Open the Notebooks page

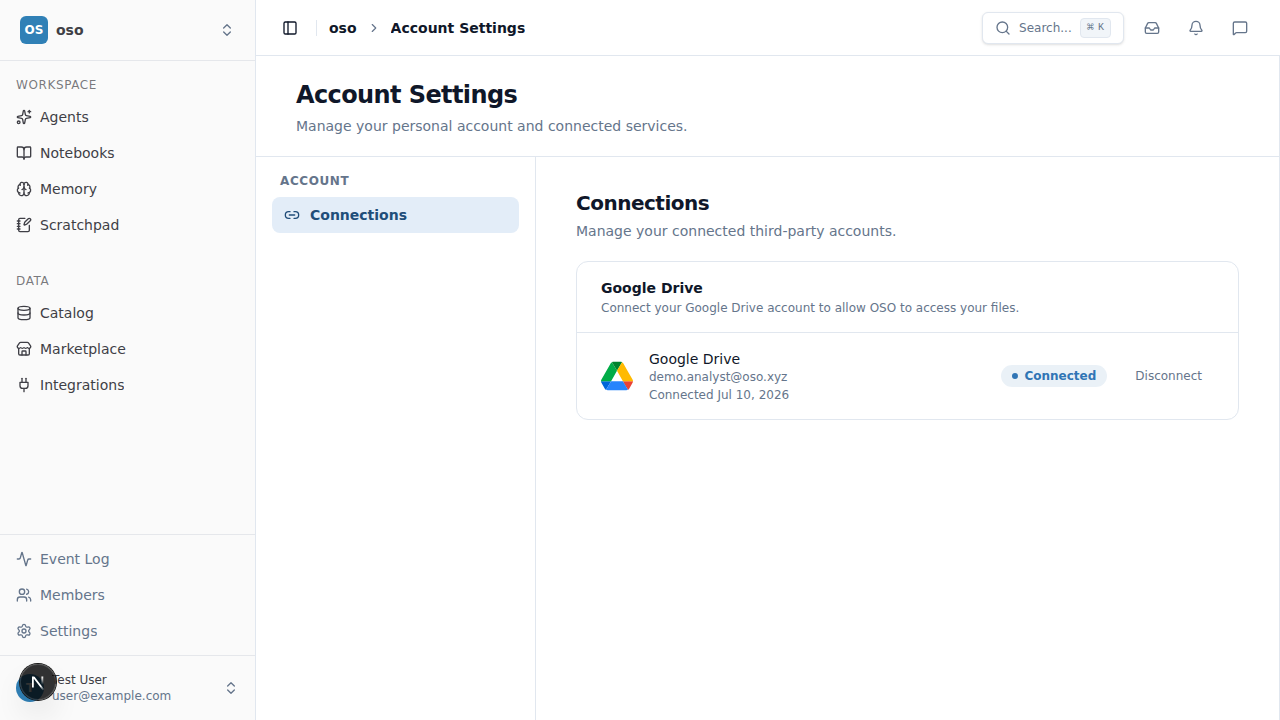click(128, 153)
